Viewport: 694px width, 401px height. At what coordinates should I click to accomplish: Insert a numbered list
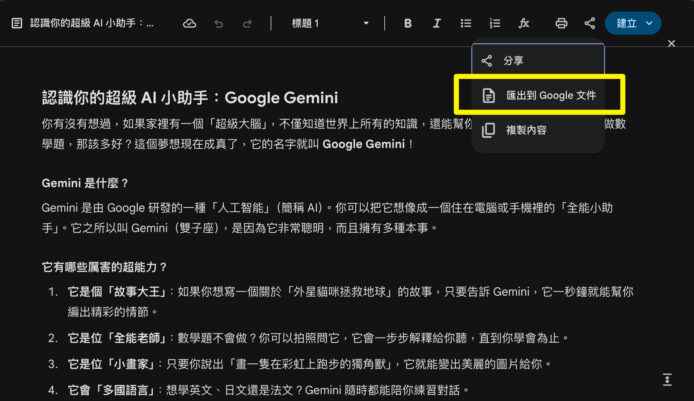[495, 23]
